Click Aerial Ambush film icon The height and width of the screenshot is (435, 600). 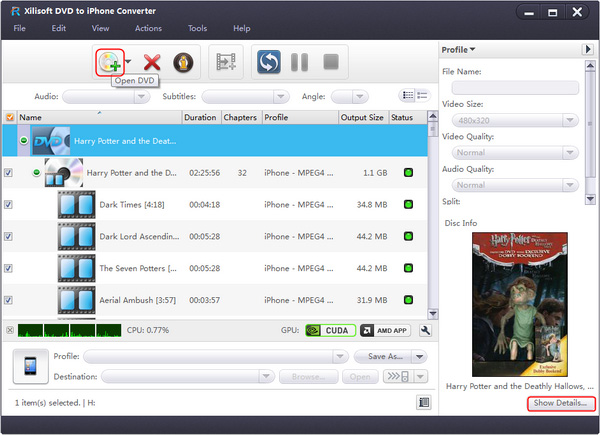(x=77, y=300)
